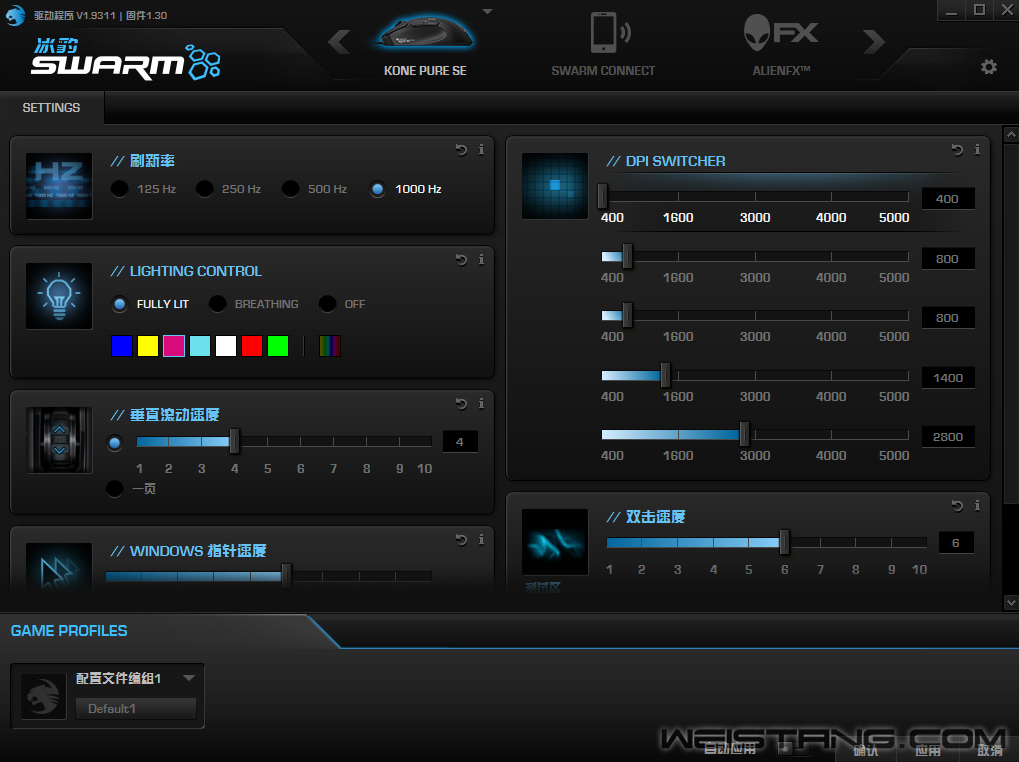
Task: Click the settings scrollbar down arrow
Action: pyautogui.click(x=1011, y=602)
